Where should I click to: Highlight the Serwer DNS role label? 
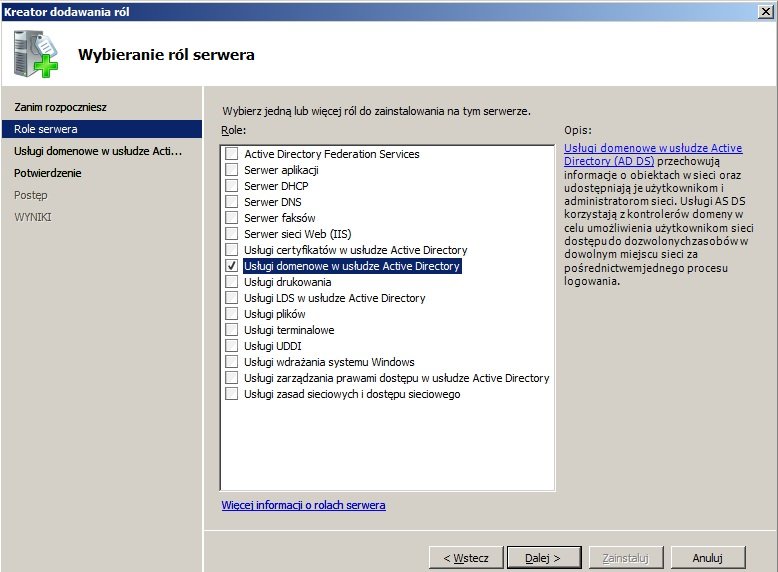[272, 202]
